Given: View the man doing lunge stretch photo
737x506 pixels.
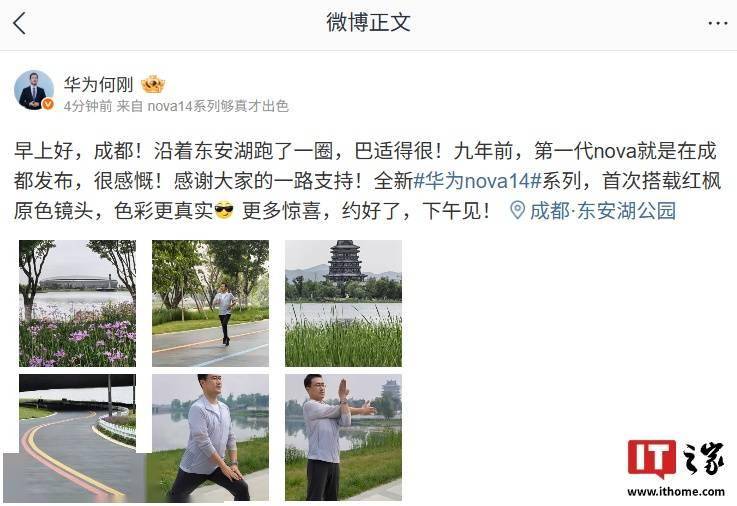Looking at the screenshot, I should coord(211,437).
